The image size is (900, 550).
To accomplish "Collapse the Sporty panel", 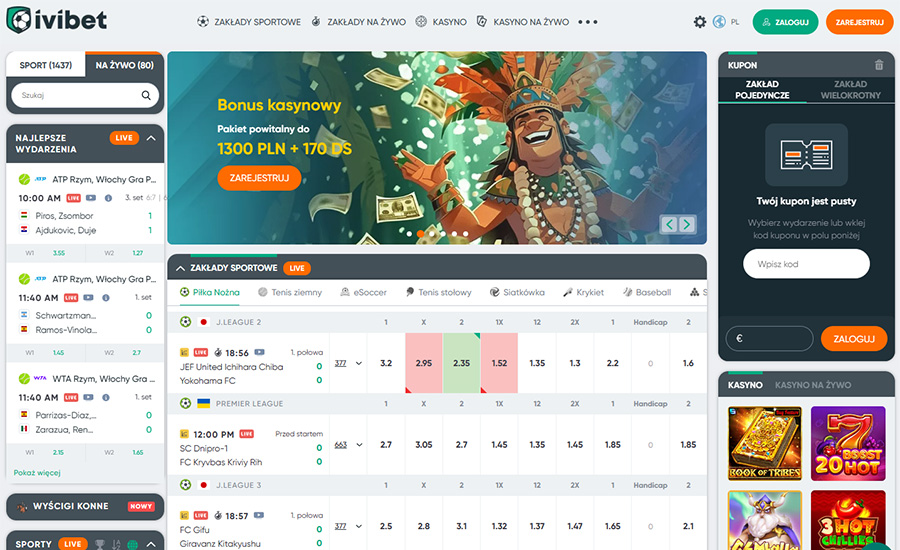I will click(x=151, y=544).
